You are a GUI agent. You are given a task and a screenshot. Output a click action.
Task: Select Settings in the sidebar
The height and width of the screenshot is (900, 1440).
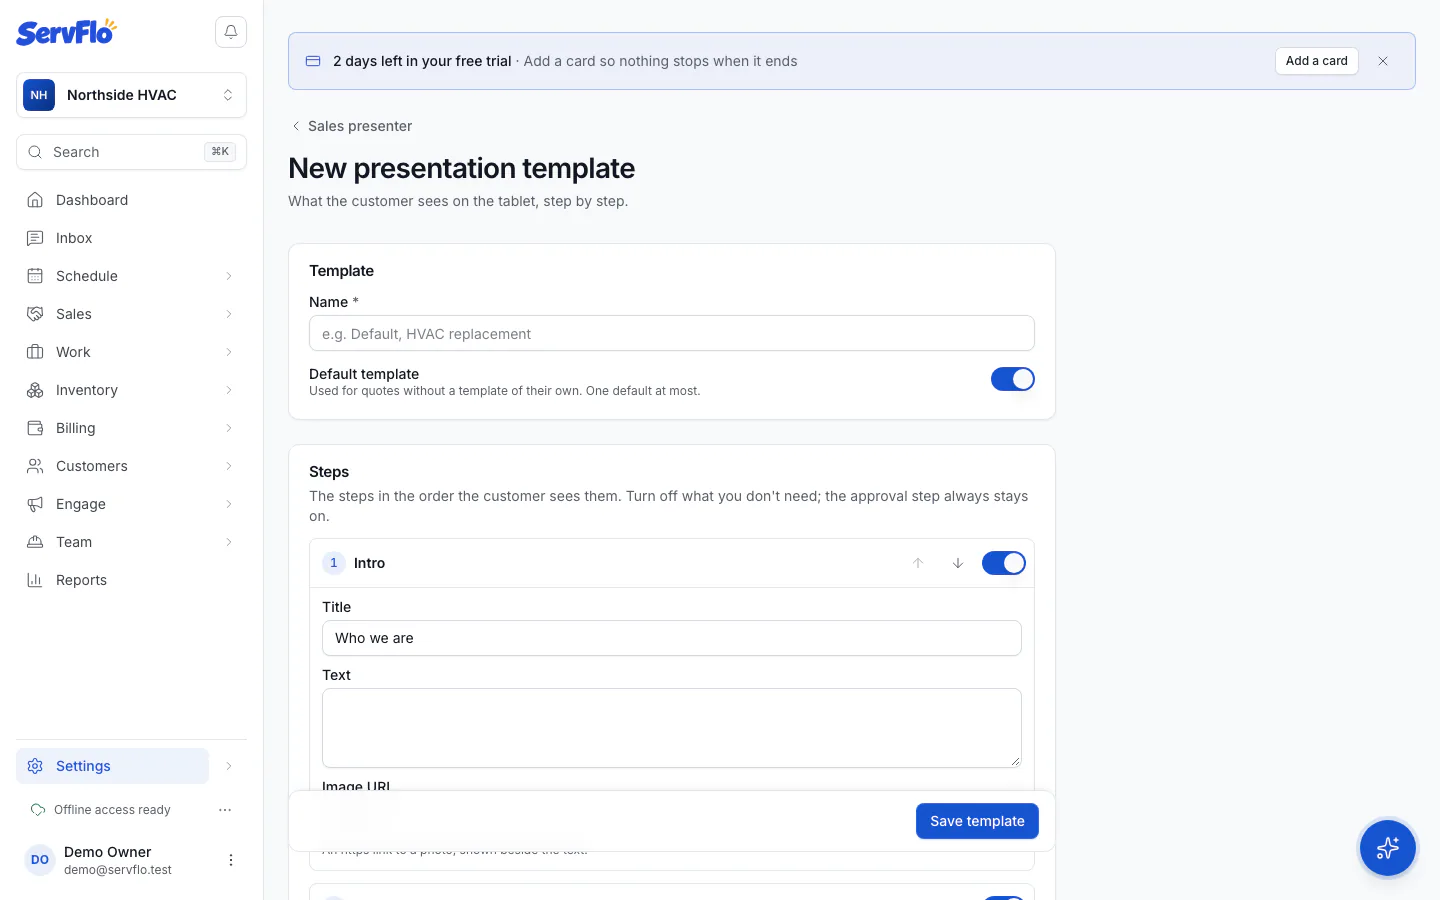point(112,766)
